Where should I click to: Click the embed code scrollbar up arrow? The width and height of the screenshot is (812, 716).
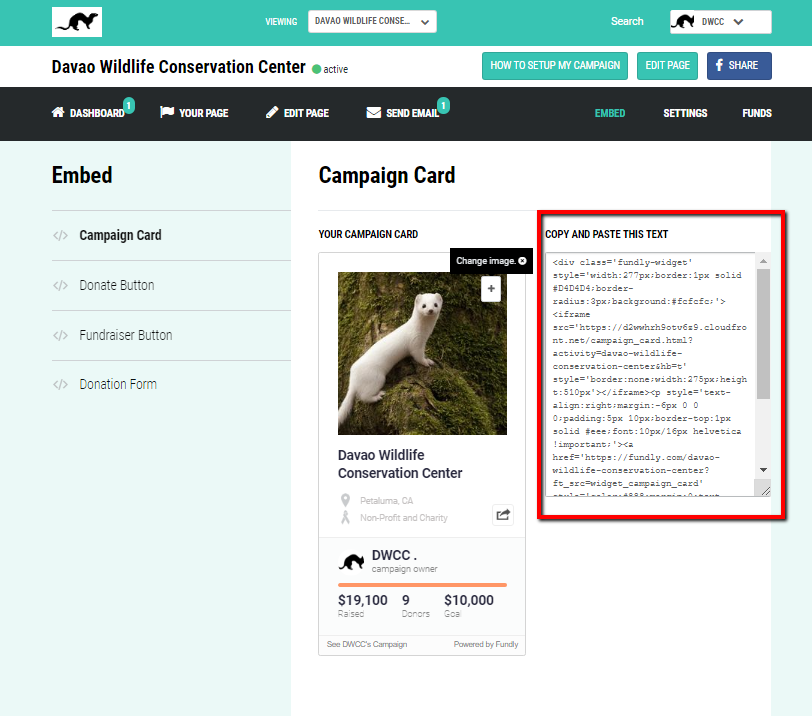763,261
